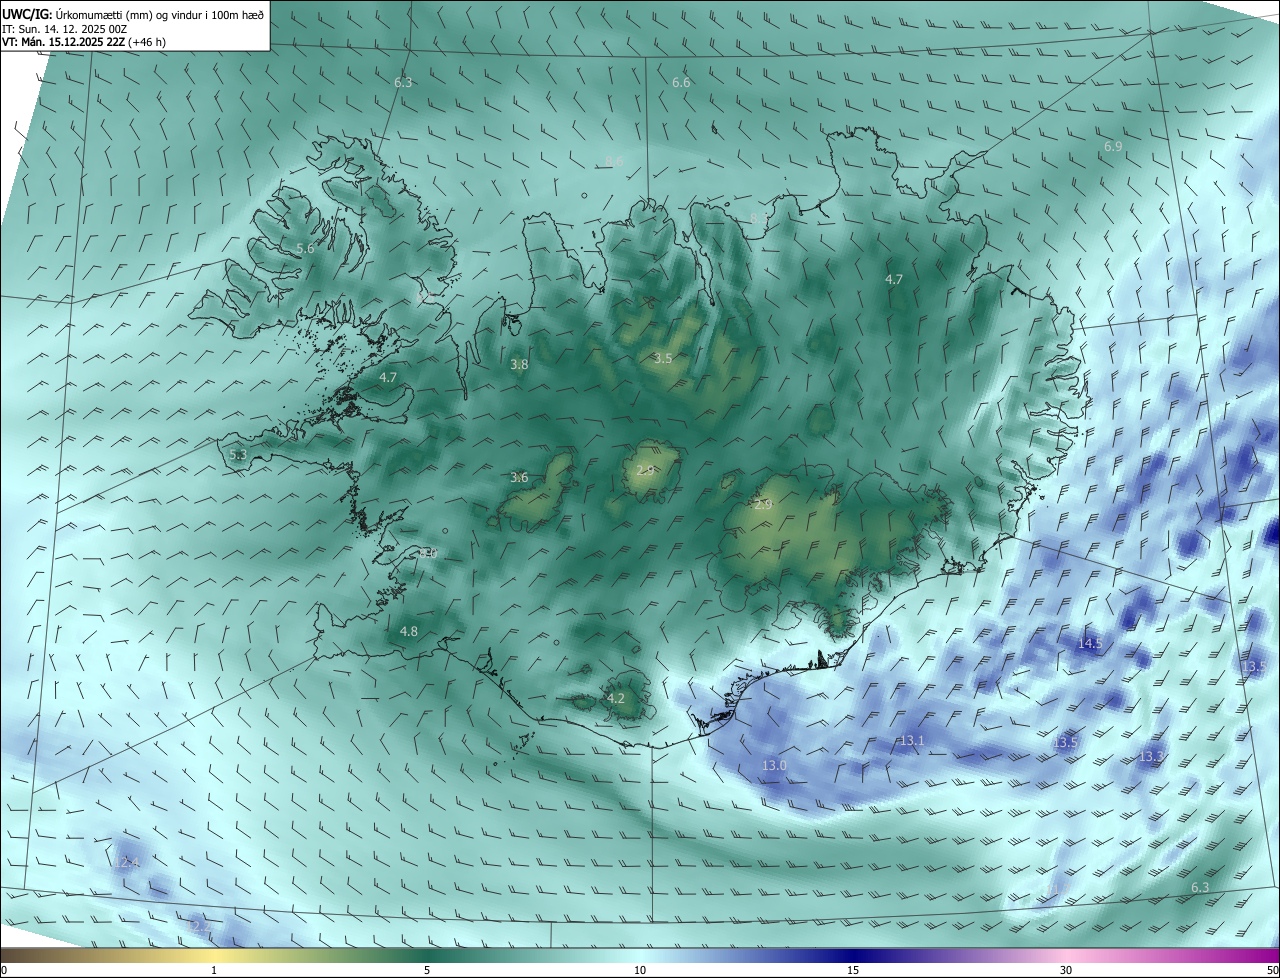Click the 50 tick label on the legend
This screenshot has height=978, width=1280.
pos(1272,970)
